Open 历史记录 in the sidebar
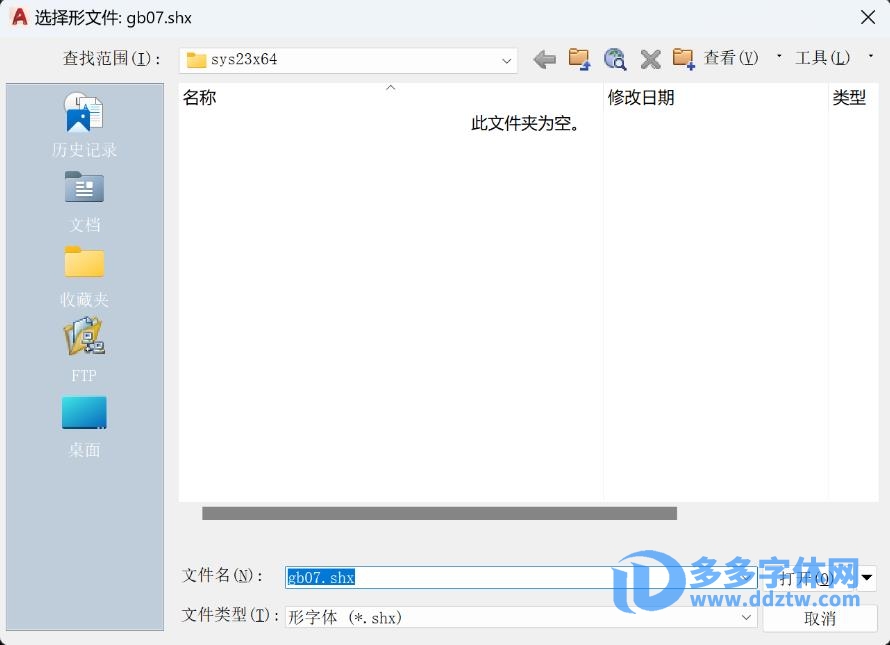 [85, 125]
